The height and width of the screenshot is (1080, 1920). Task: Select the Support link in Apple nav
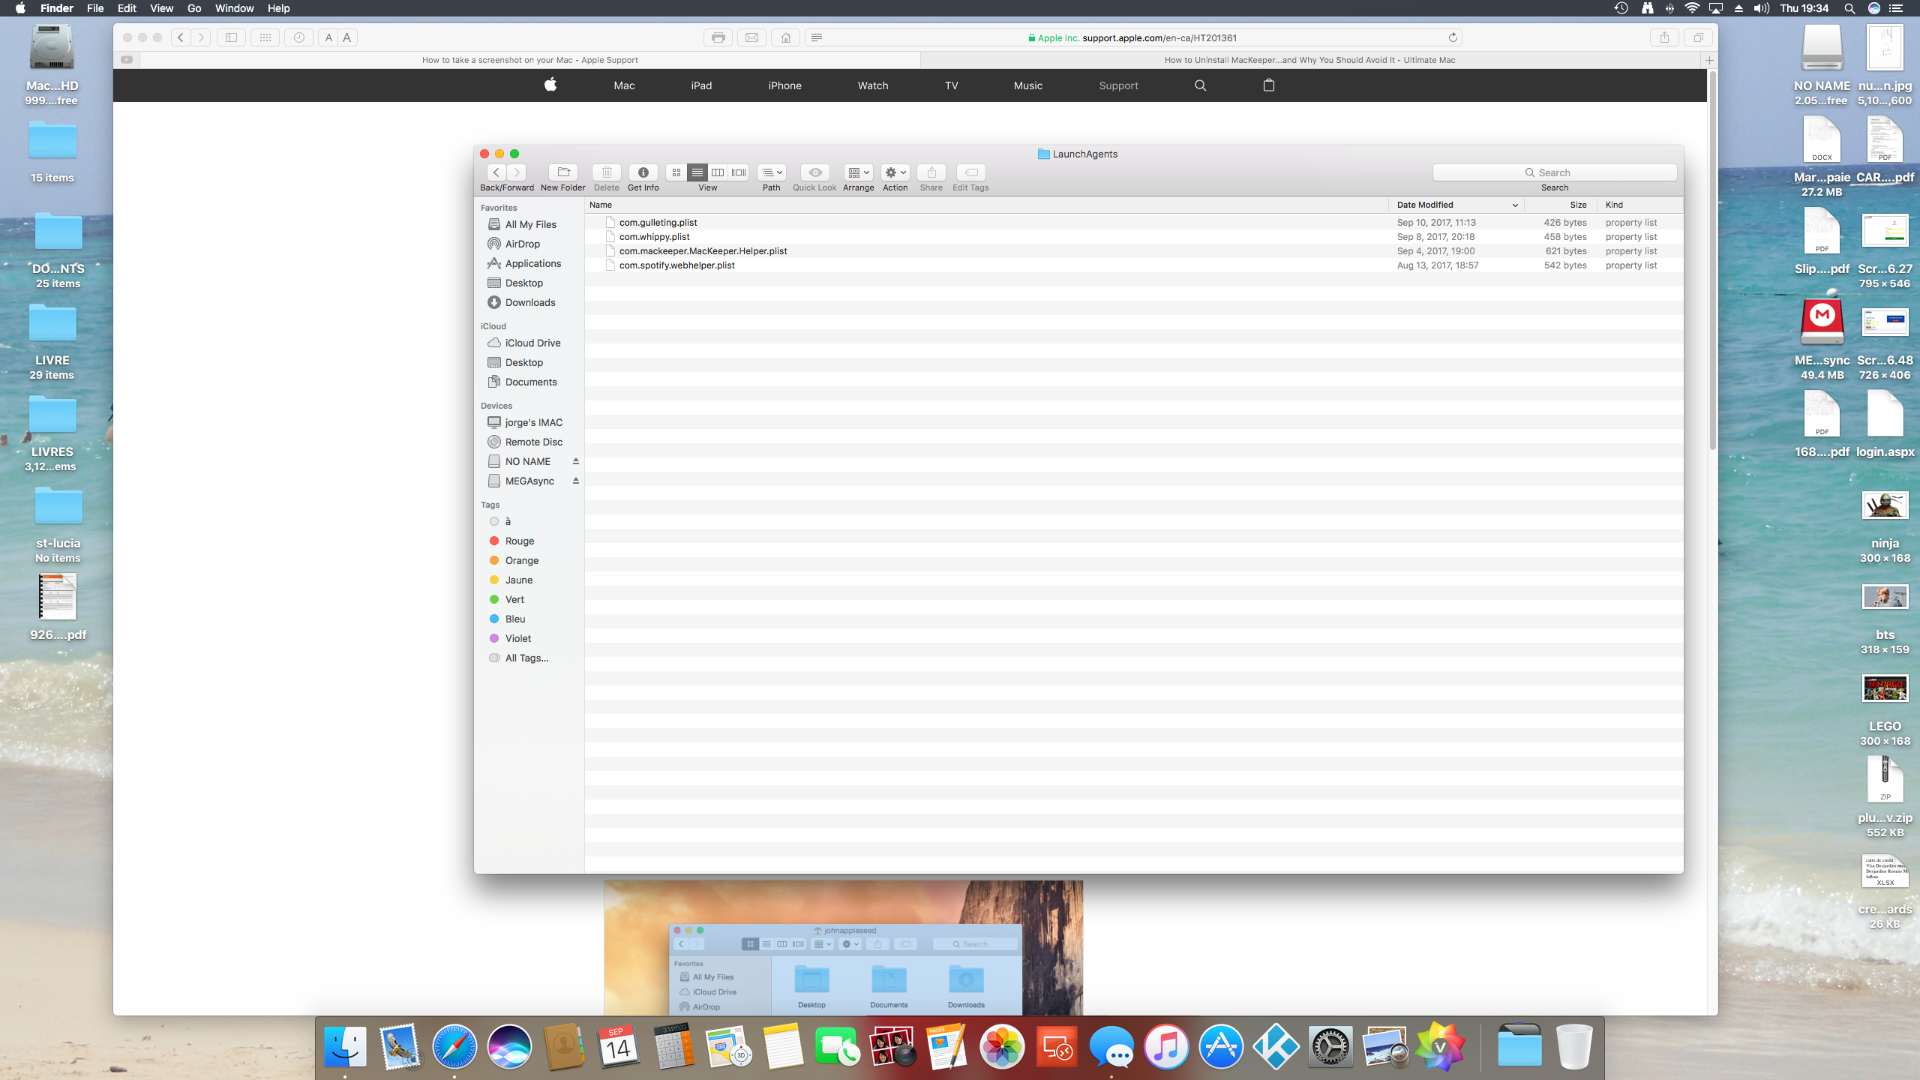pos(1118,86)
